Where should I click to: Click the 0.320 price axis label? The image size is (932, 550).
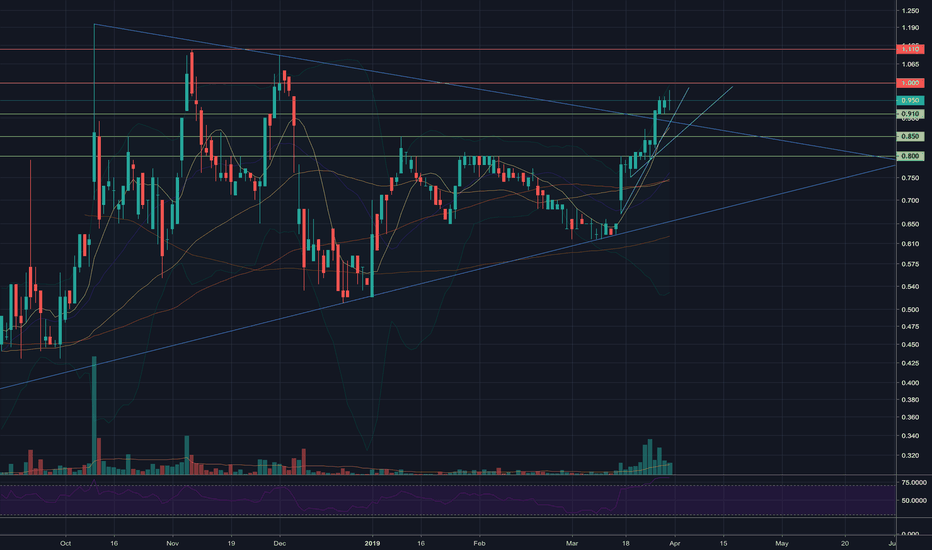point(910,456)
